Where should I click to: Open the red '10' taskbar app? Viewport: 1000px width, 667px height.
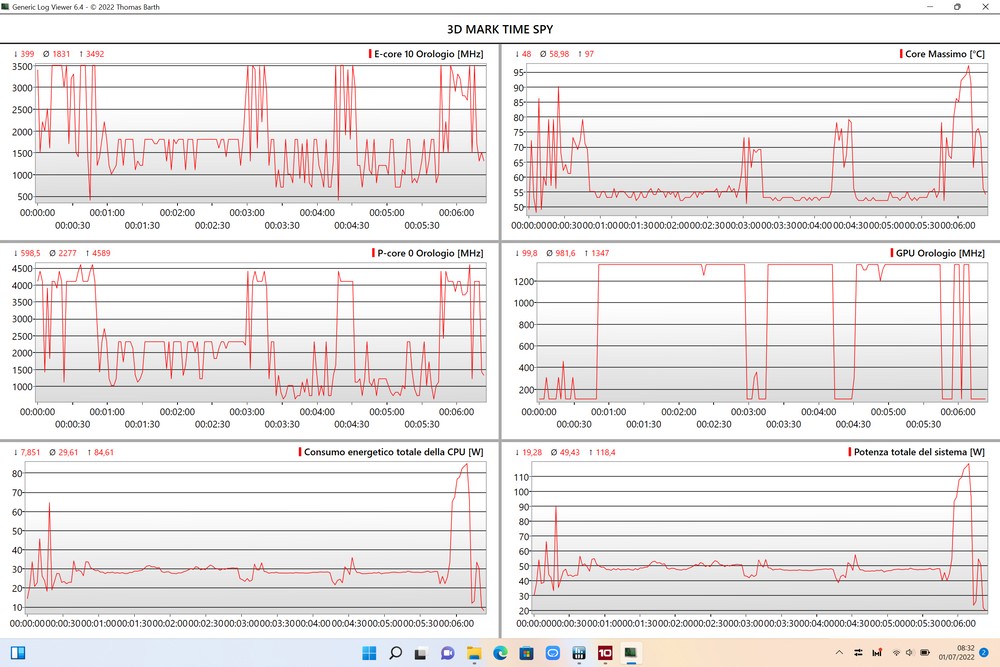pos(605,653)
